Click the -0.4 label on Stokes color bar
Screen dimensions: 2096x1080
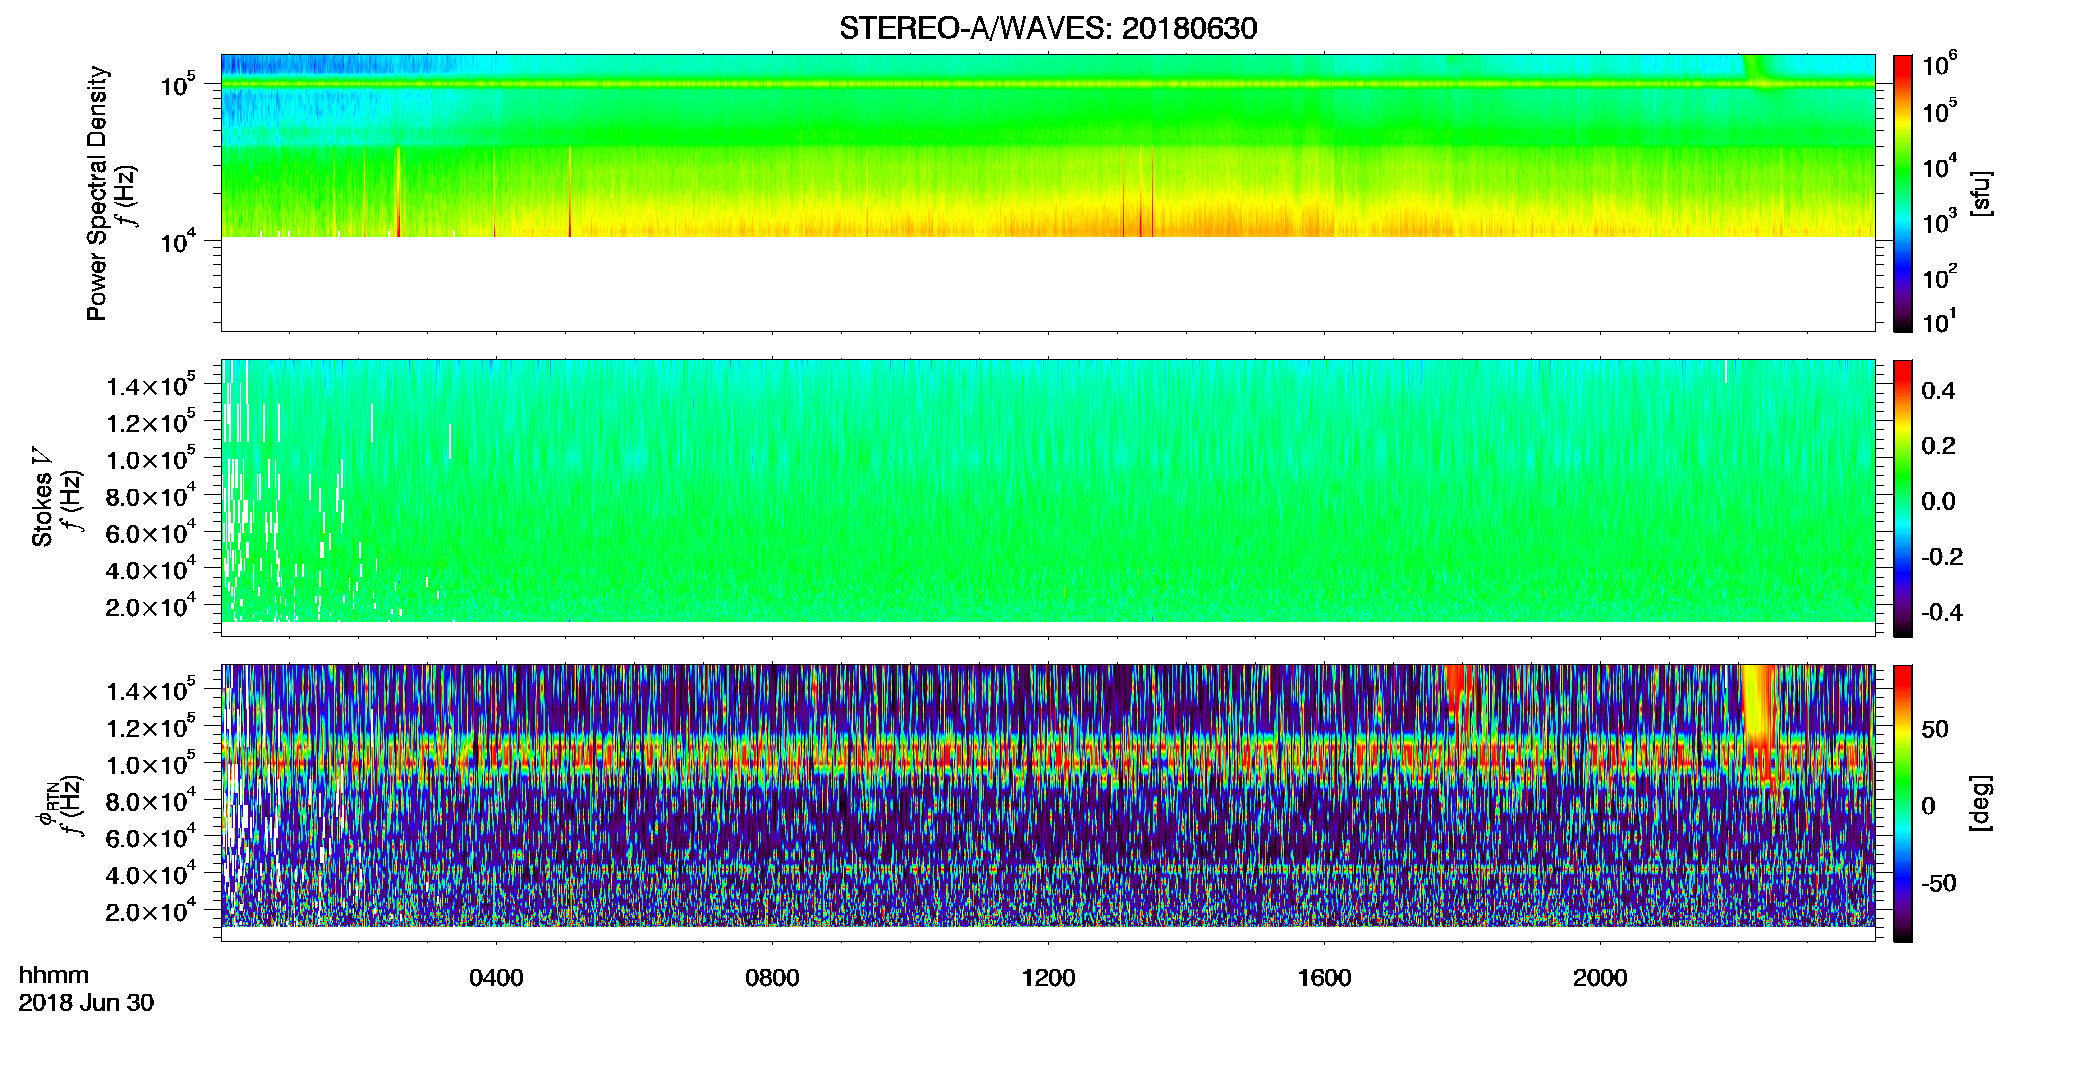tap(1941, 612)
